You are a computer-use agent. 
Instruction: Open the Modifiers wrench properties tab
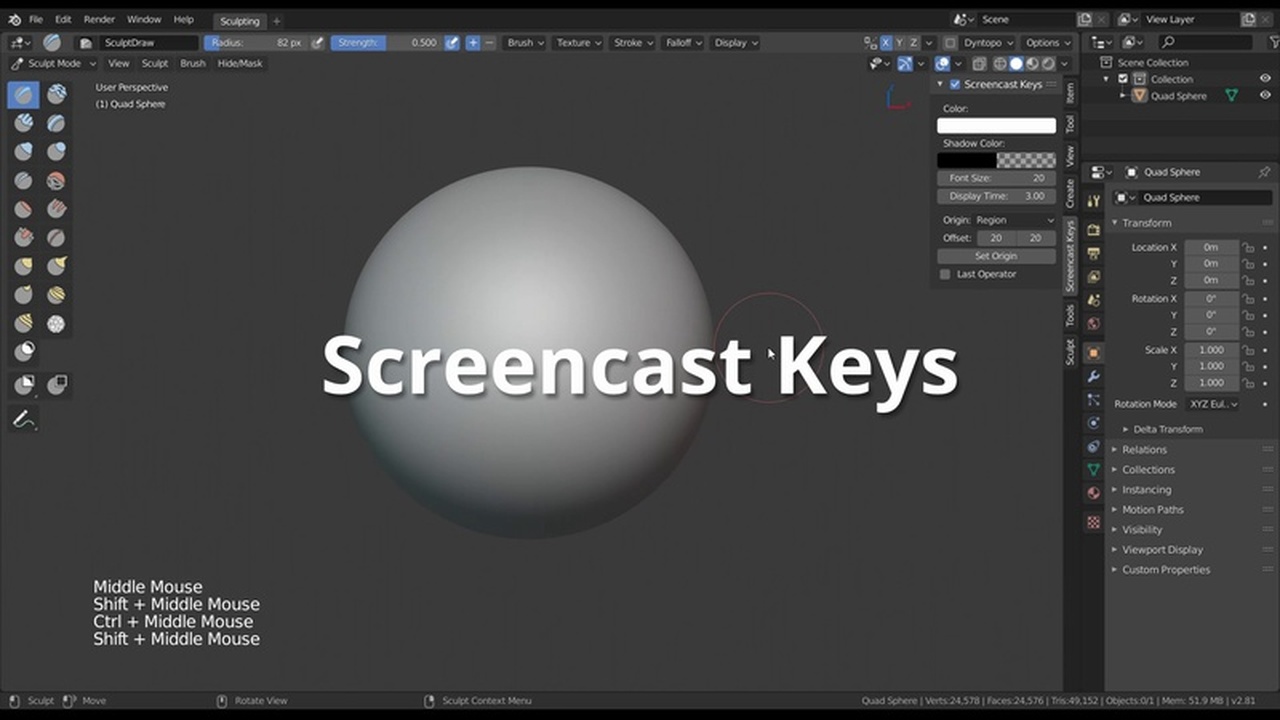click(1093, 376)
